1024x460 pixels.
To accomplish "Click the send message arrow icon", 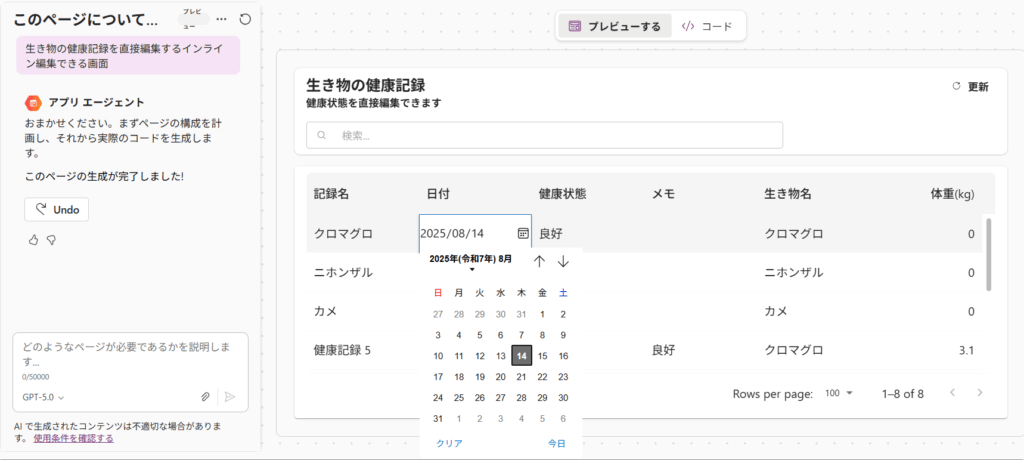I will [230, 397].
